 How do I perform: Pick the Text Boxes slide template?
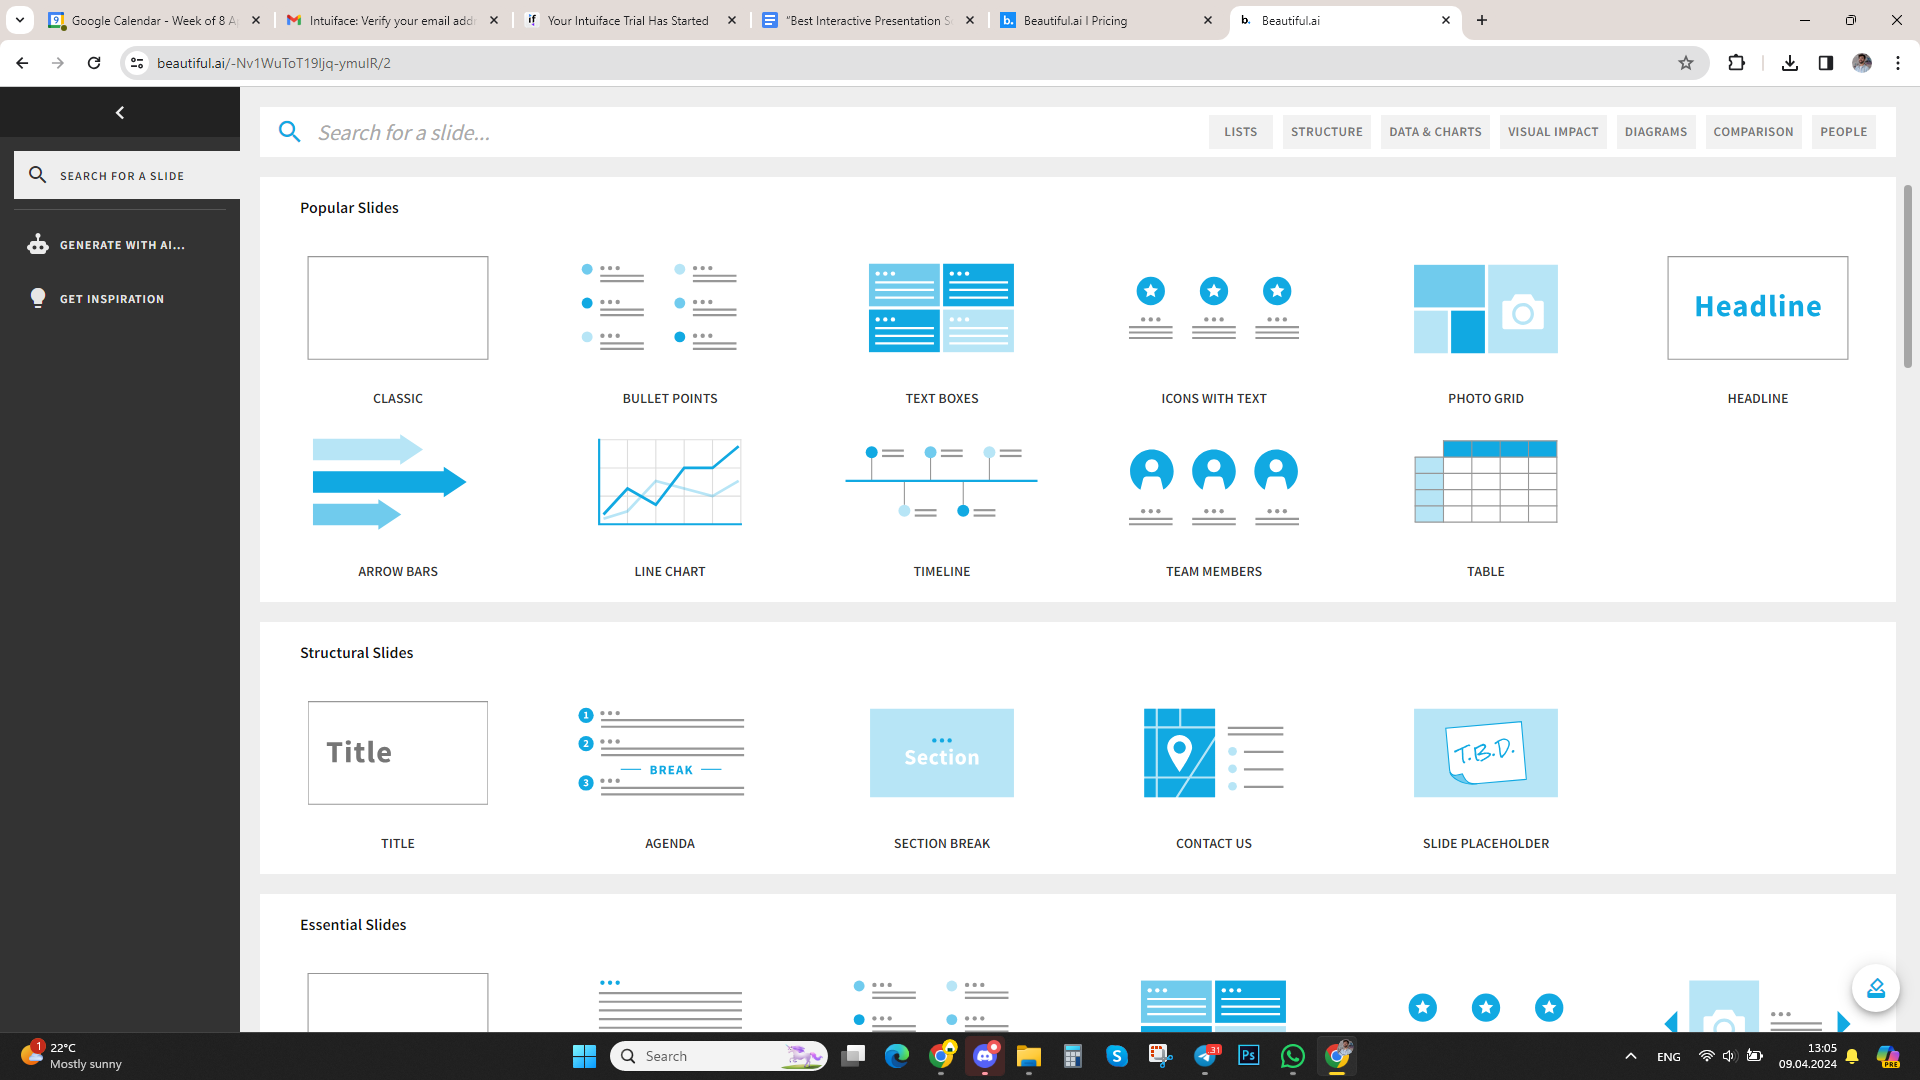941,308
